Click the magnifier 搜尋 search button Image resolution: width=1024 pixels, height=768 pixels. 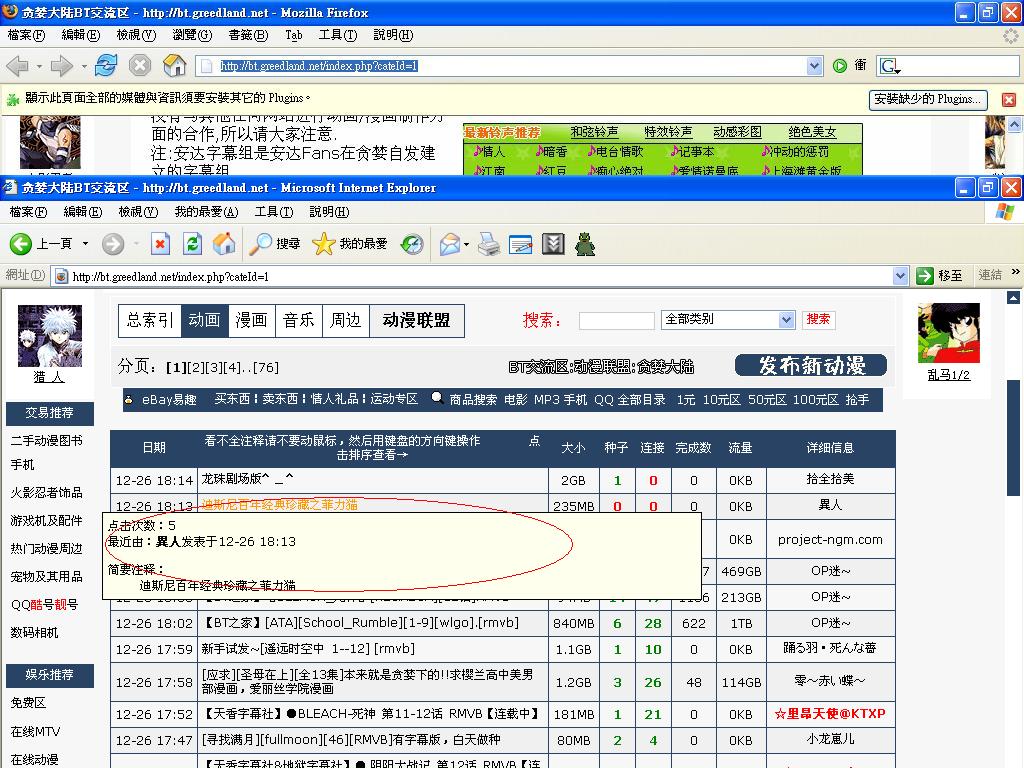(275, 244)
